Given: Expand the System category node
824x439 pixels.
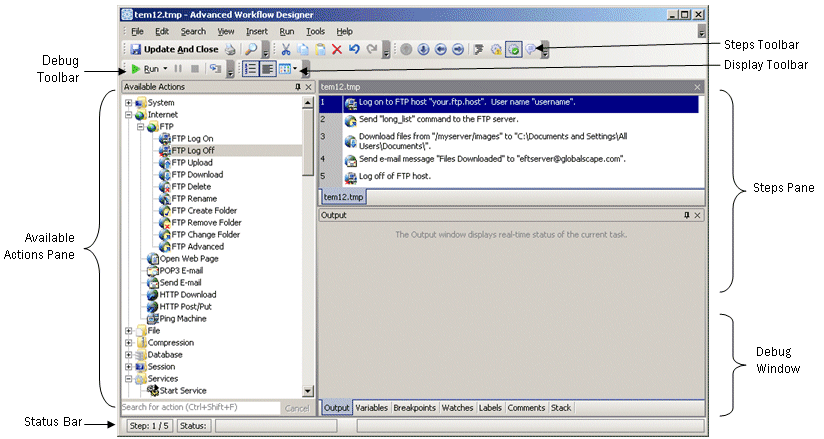Looking at the screenshot, I should 128,103.
